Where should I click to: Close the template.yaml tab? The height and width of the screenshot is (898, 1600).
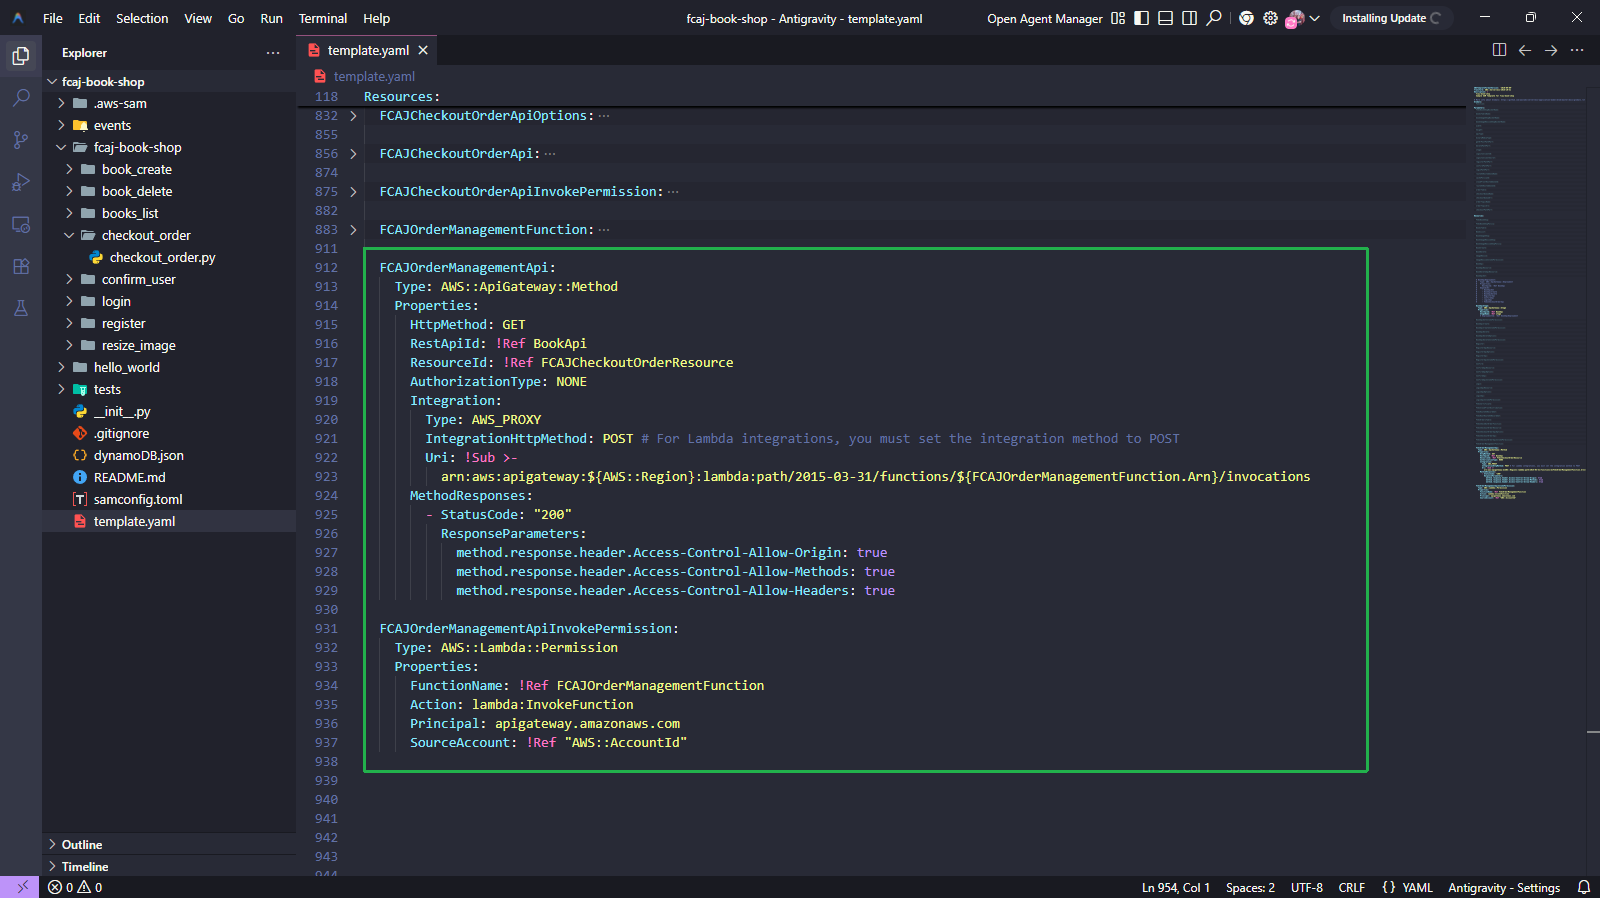(x=423, y=50)
